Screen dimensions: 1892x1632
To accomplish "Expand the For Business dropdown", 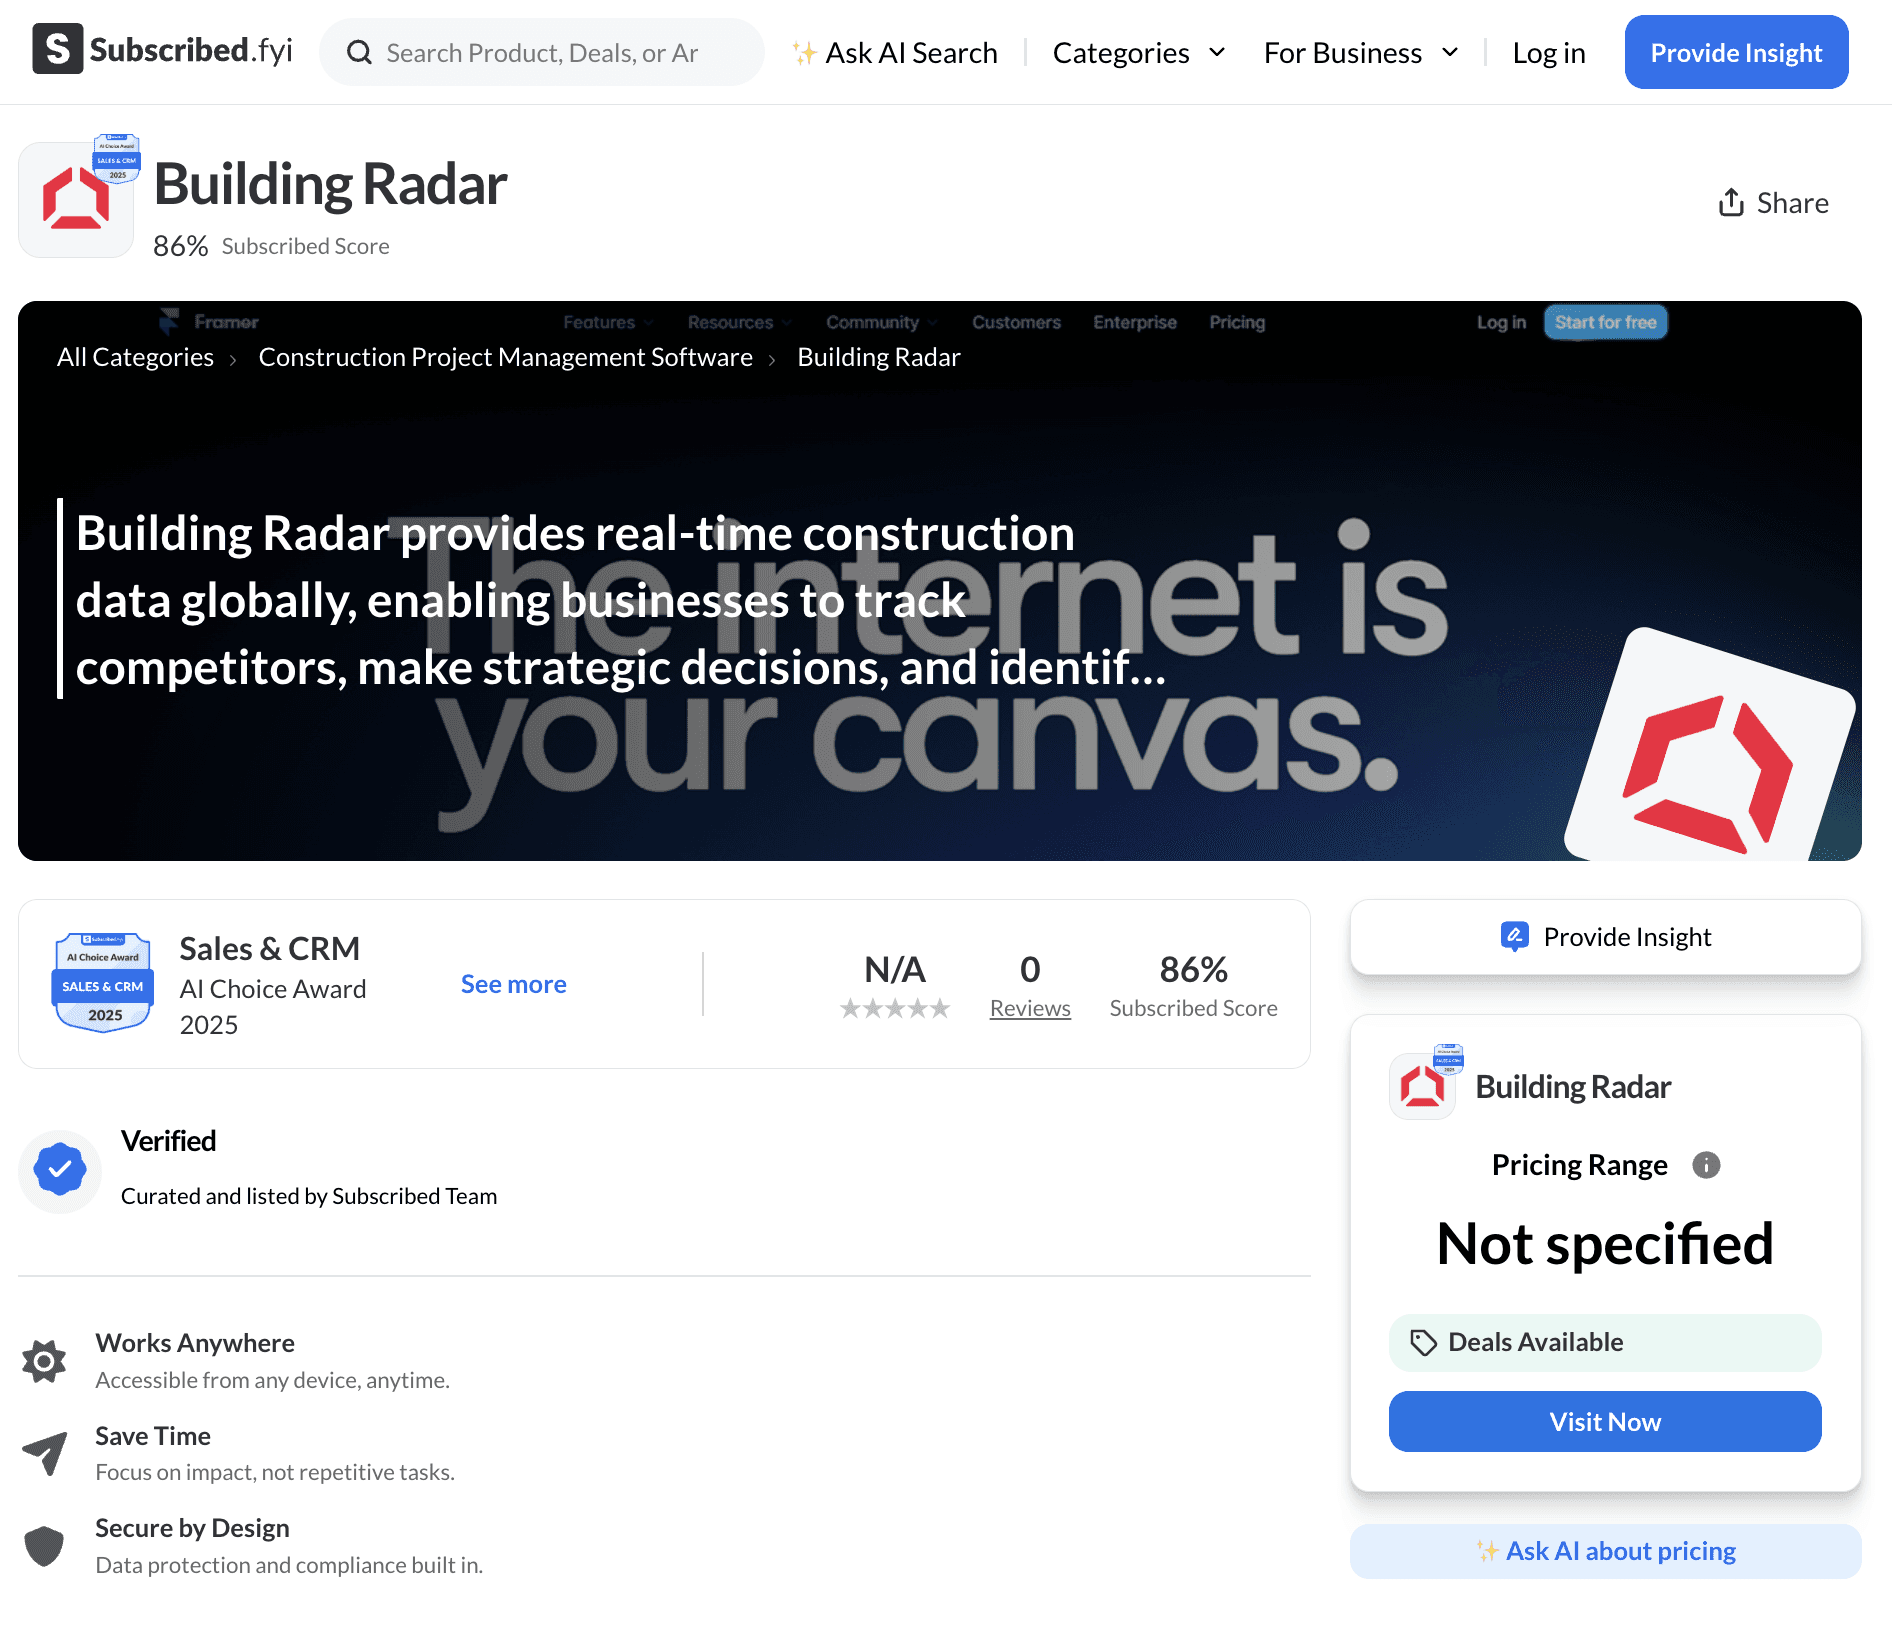I will coord(1361,53).
